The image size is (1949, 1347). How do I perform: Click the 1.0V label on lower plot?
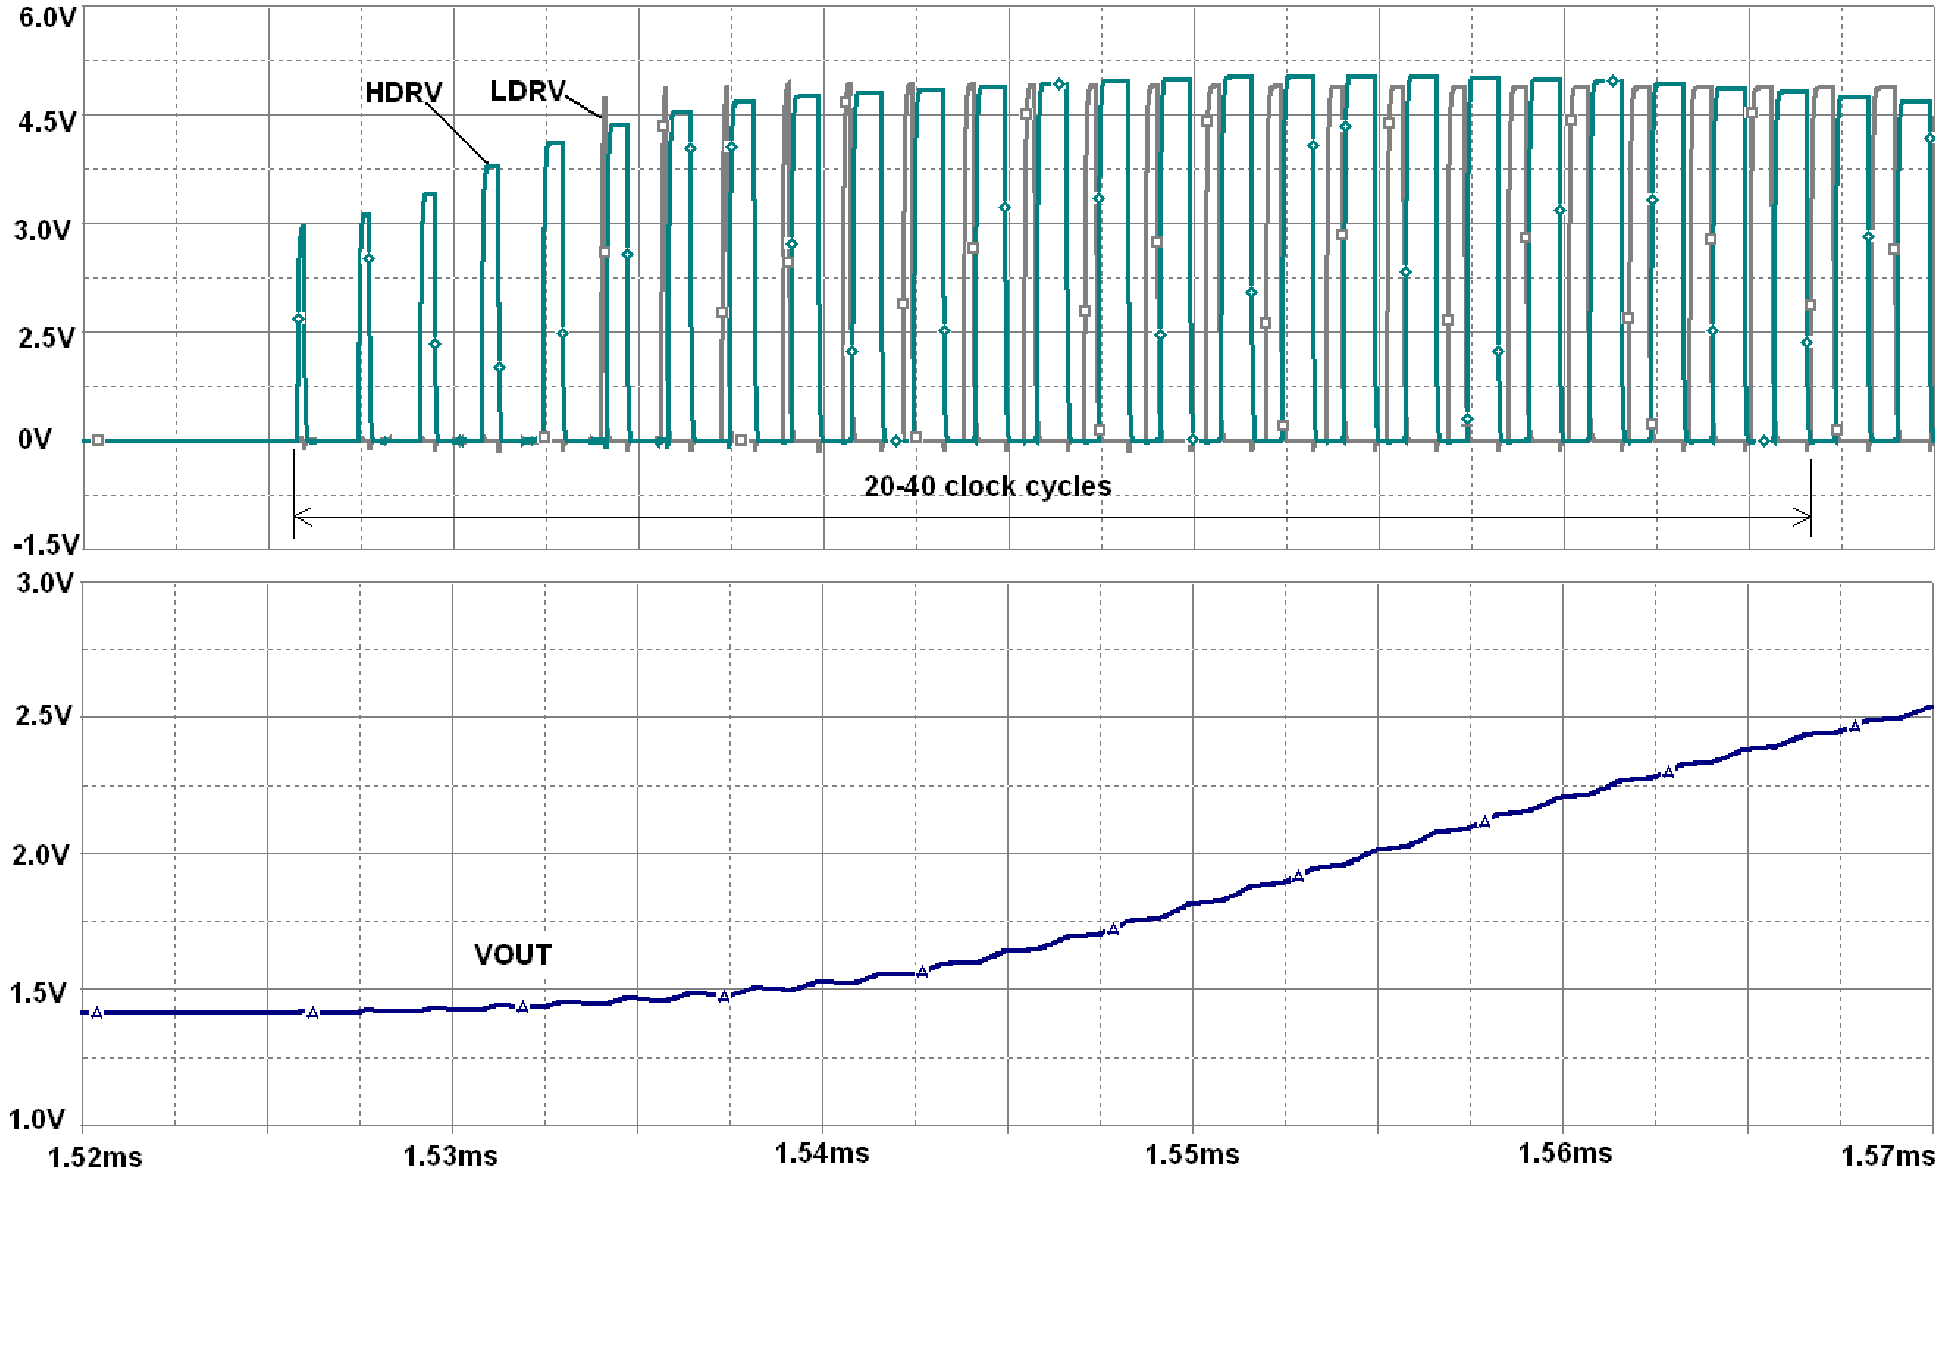[38, 1119]
